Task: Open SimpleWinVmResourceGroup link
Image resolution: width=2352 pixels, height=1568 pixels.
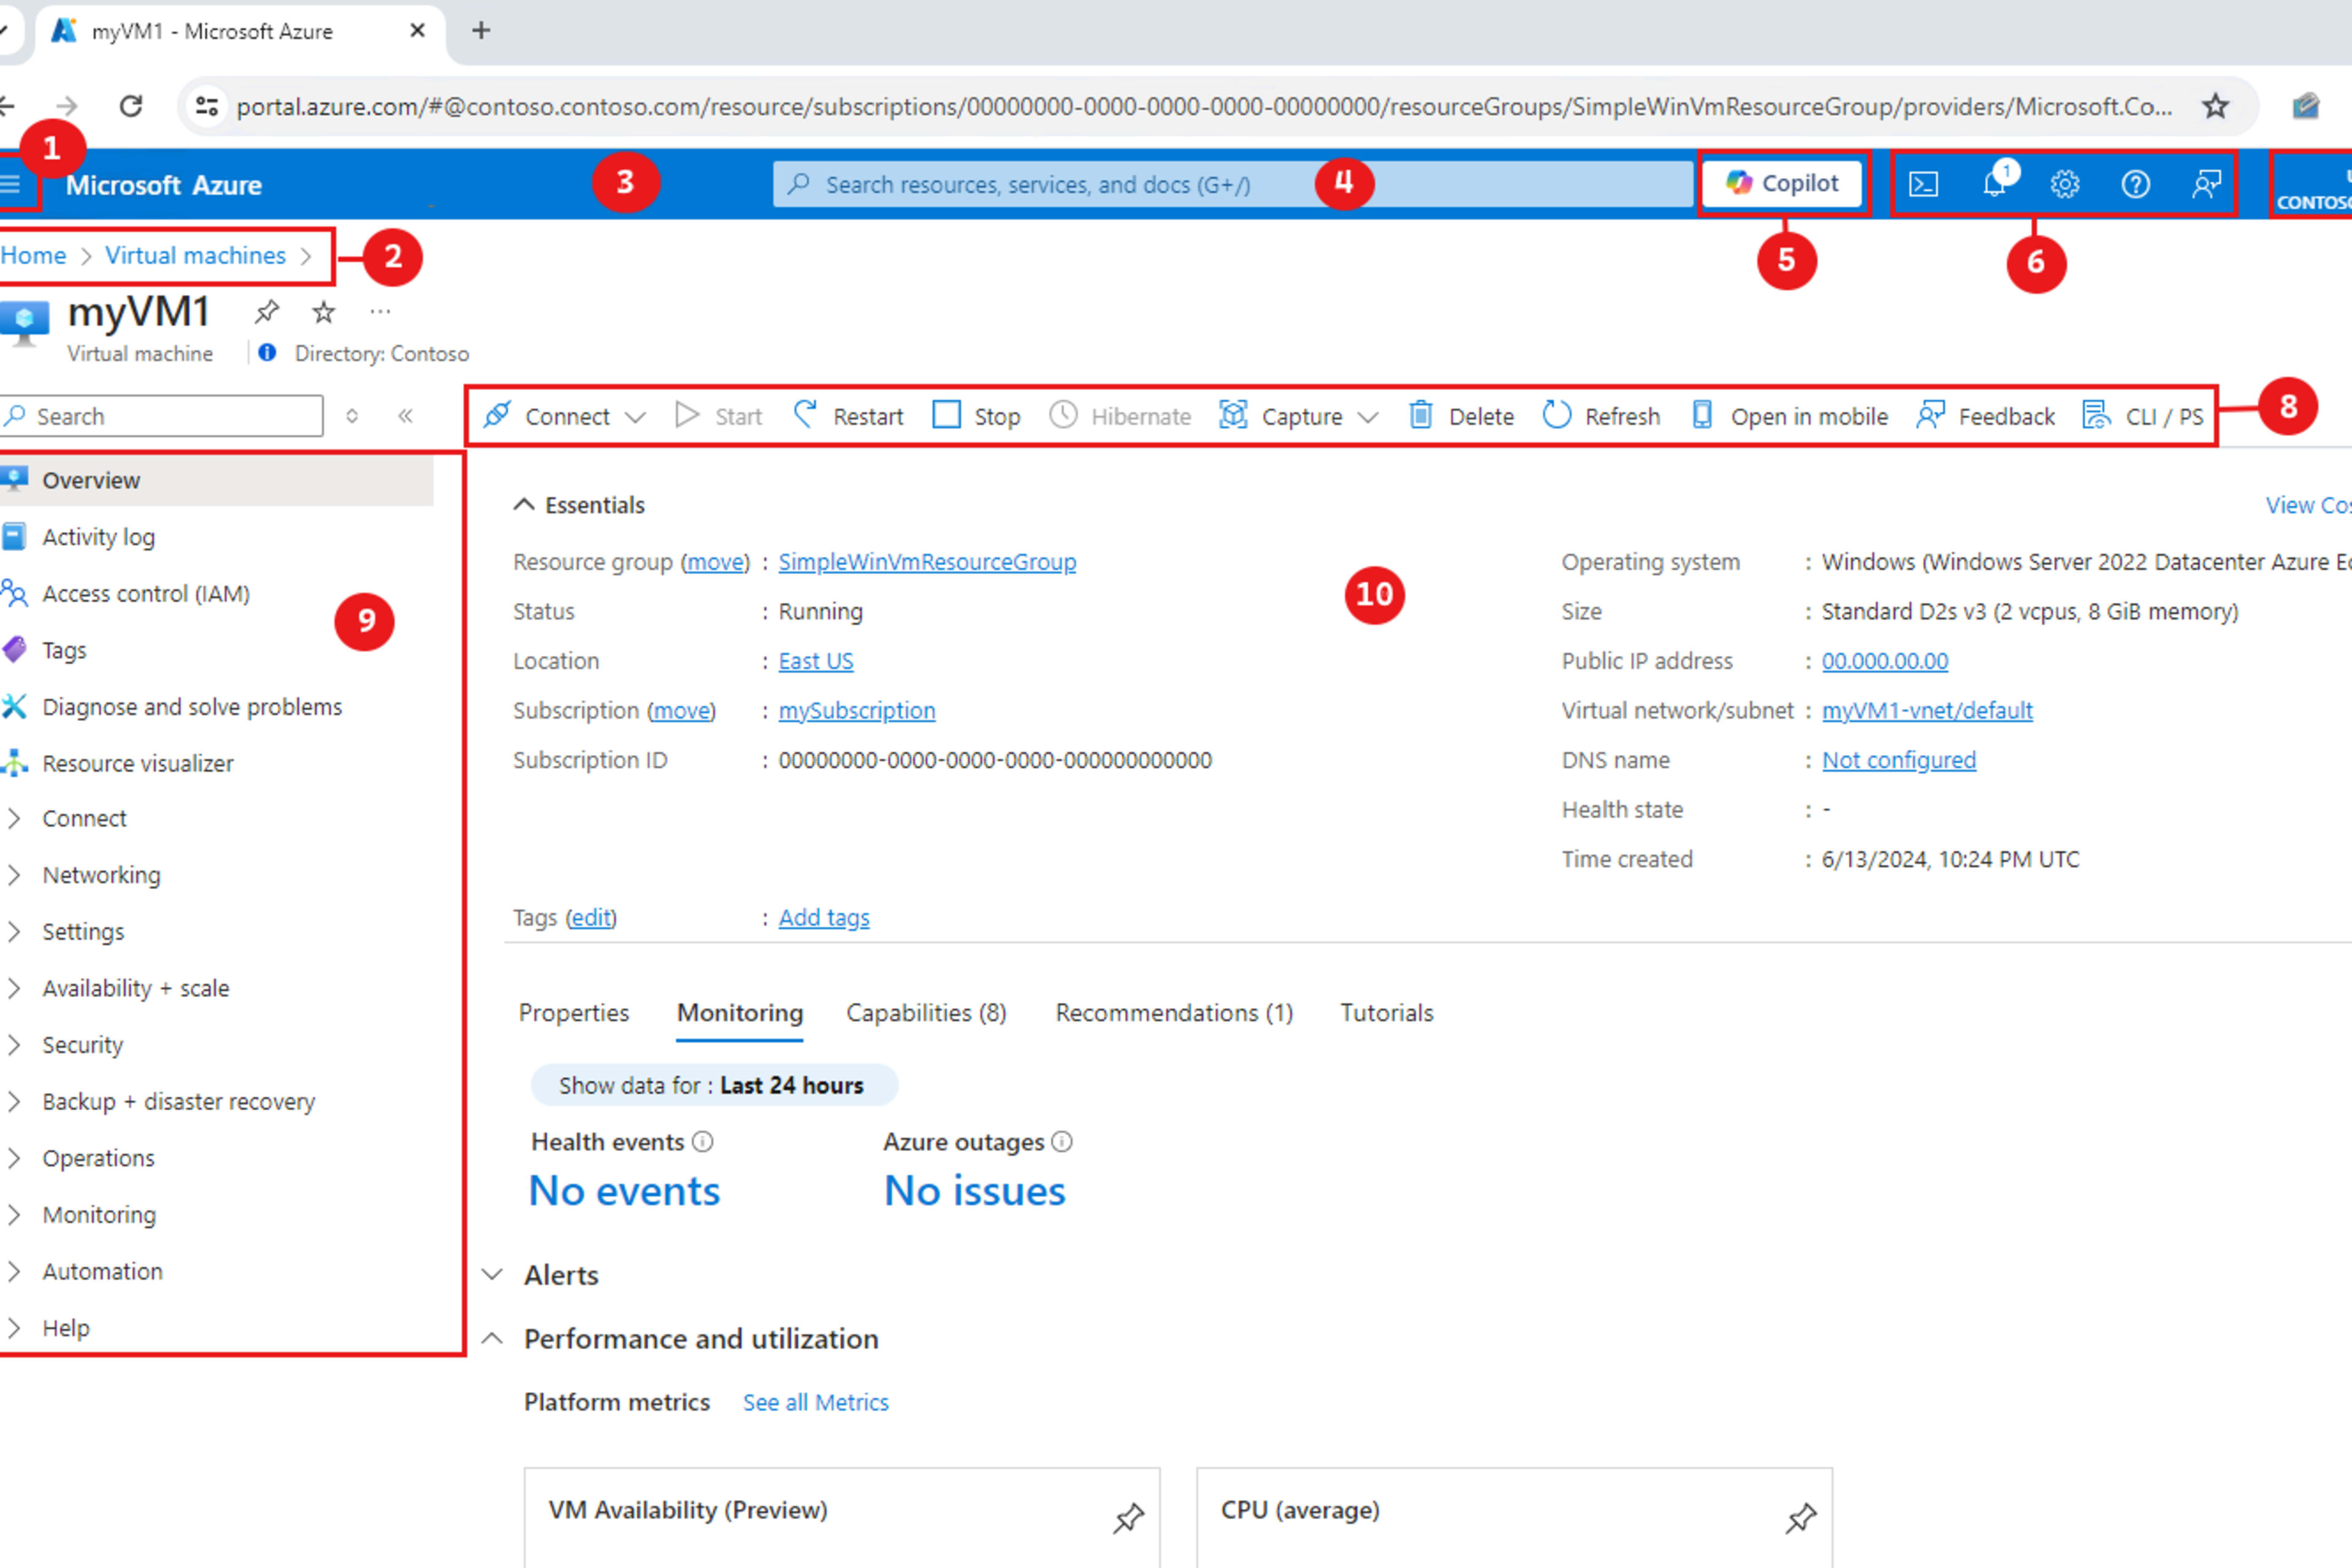Action: tap(927, 562)
